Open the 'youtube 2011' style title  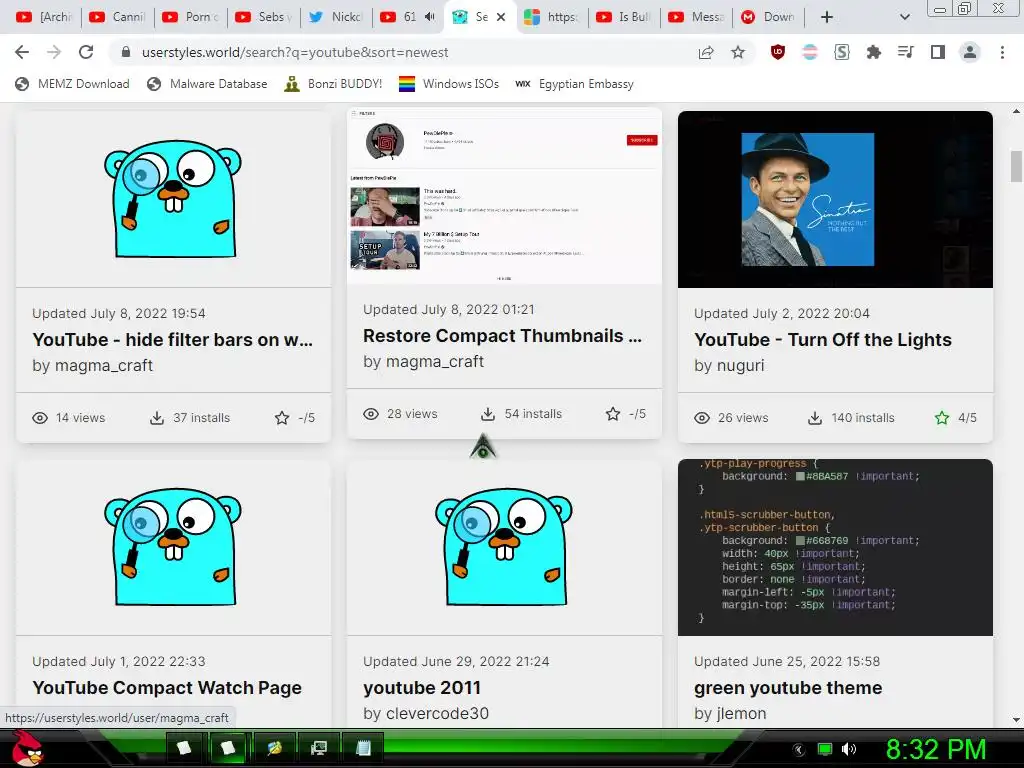tap(422, 688)
